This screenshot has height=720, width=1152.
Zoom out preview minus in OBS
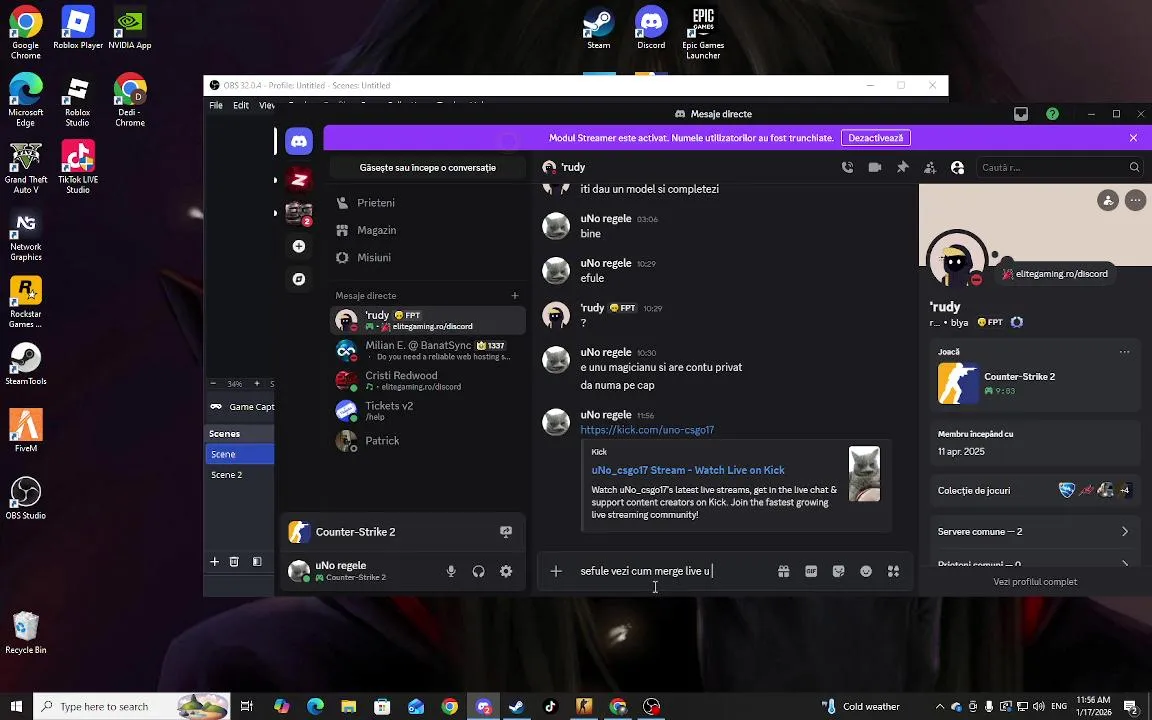click(x=214, y=384)
